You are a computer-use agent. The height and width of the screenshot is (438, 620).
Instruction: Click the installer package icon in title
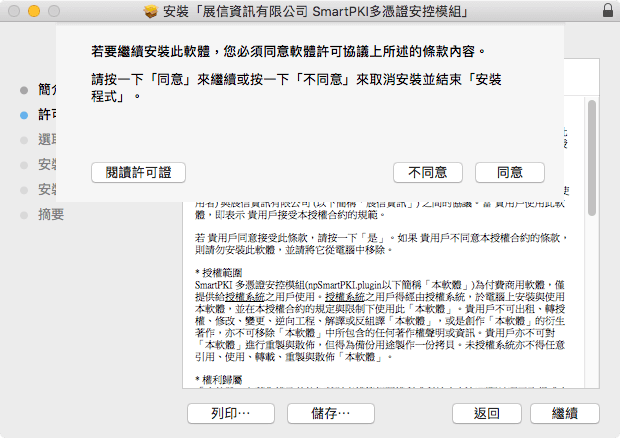[x=151, y=11]
